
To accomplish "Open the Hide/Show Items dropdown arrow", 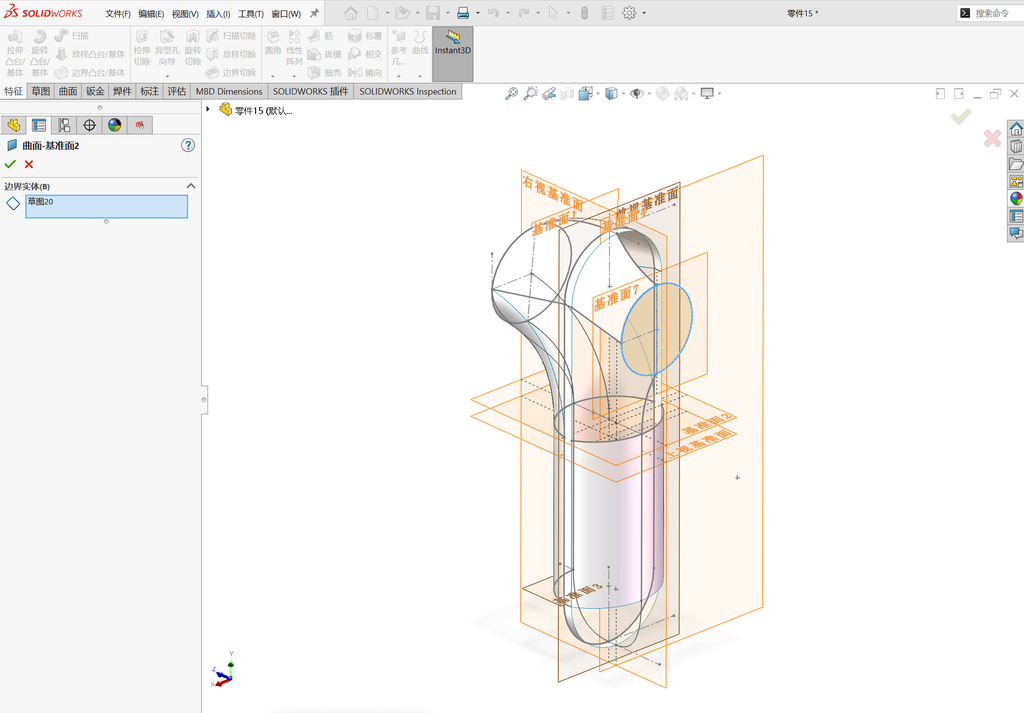I will coord(649,93).
